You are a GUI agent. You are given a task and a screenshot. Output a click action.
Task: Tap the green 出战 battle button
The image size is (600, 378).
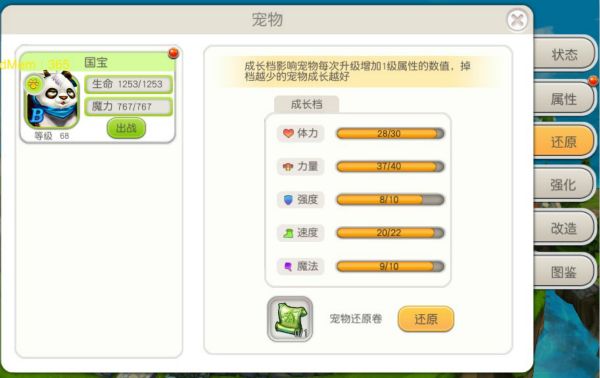pos(126,128)
